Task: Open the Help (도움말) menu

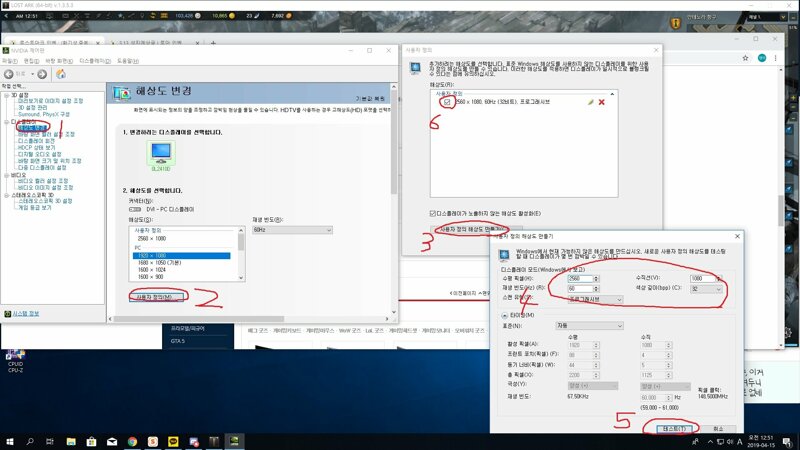Action: coord(128,61)
